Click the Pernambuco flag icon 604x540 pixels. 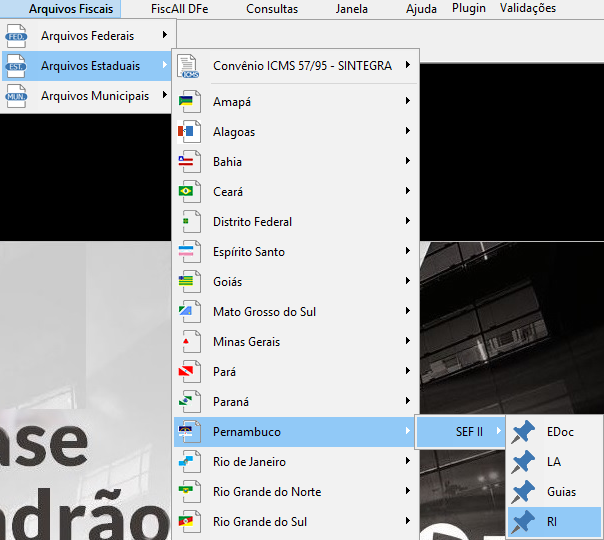[189, 432]
